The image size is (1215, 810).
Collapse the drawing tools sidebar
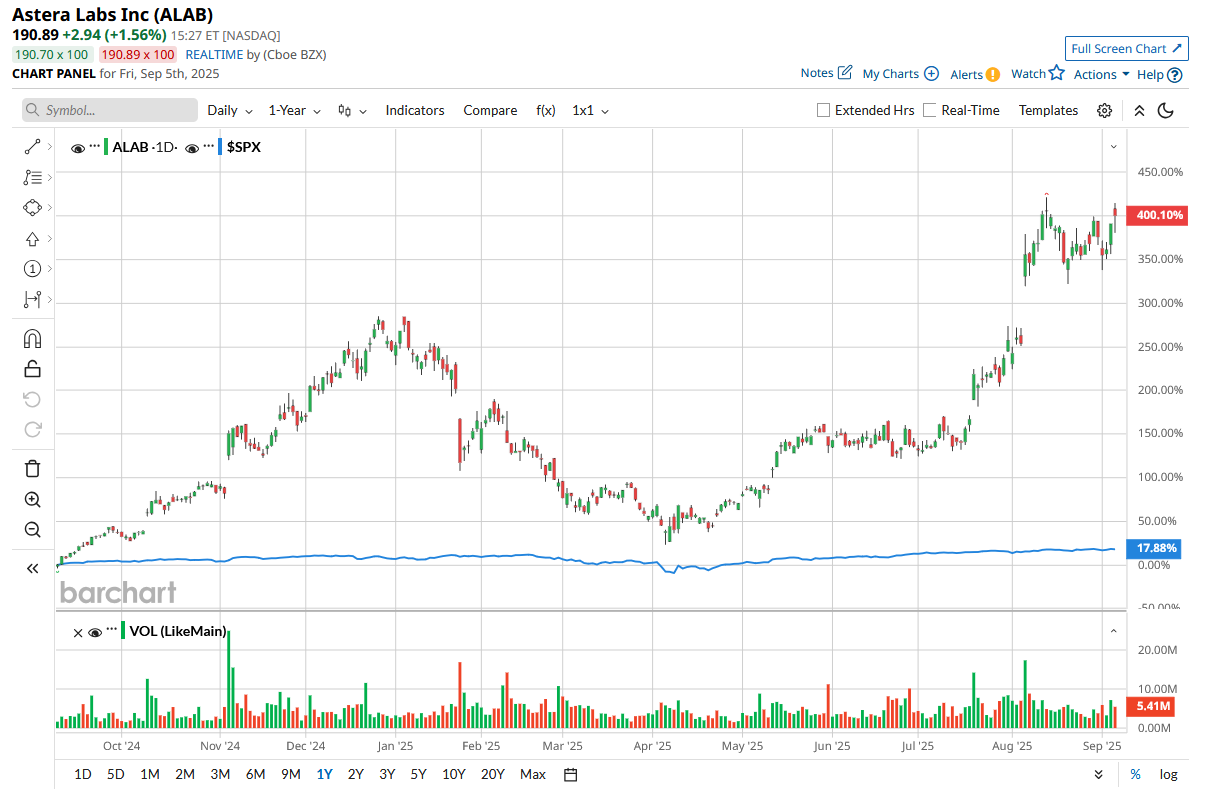[32, 568]
